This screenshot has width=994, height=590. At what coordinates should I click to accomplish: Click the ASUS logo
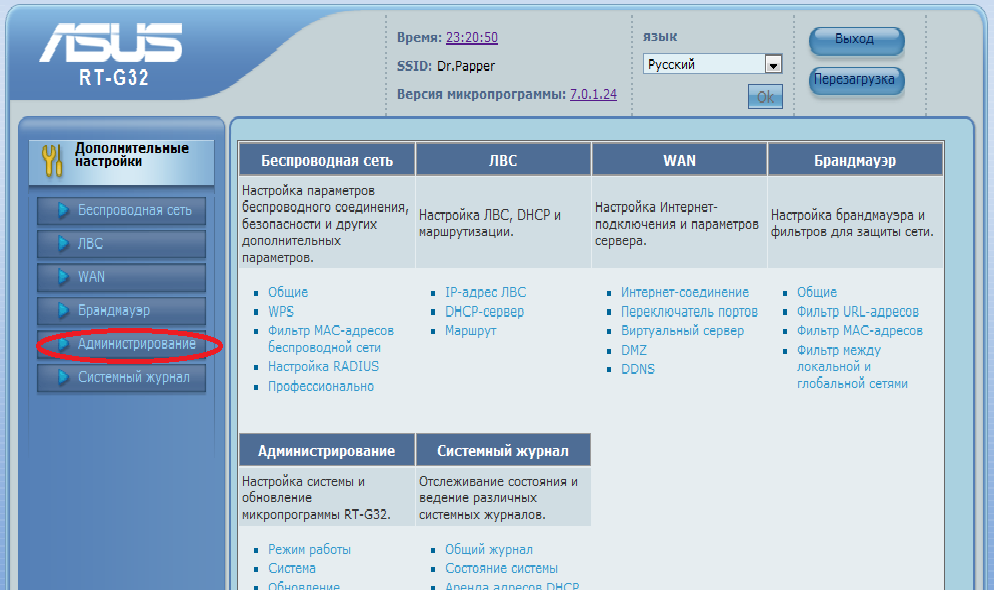(111, 42)
